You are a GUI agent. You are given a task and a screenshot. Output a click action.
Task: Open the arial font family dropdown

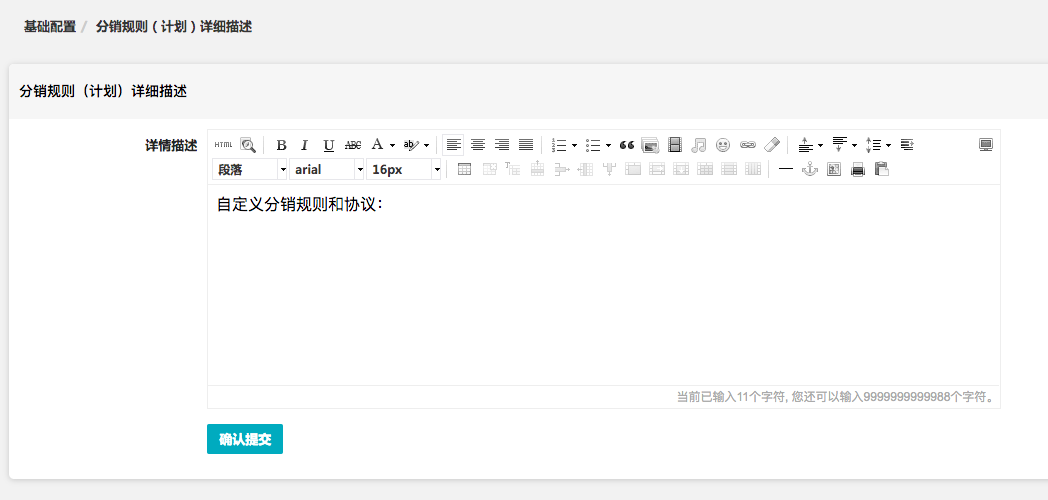pos(327,169)
